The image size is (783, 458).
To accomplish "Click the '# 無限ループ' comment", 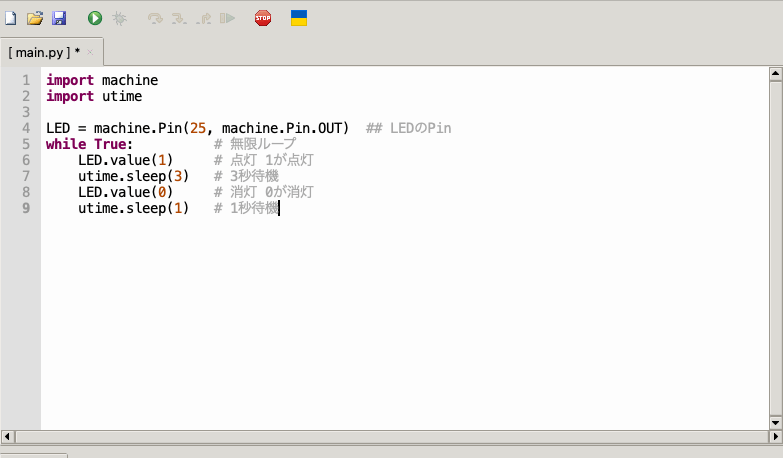I will pos(255,144).
